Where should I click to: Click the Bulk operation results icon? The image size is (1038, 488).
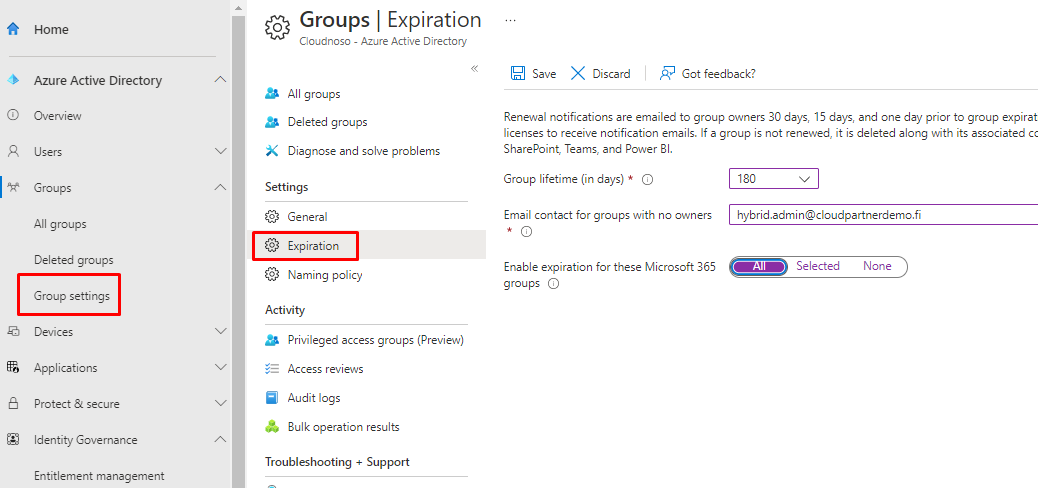pos(272,427)
